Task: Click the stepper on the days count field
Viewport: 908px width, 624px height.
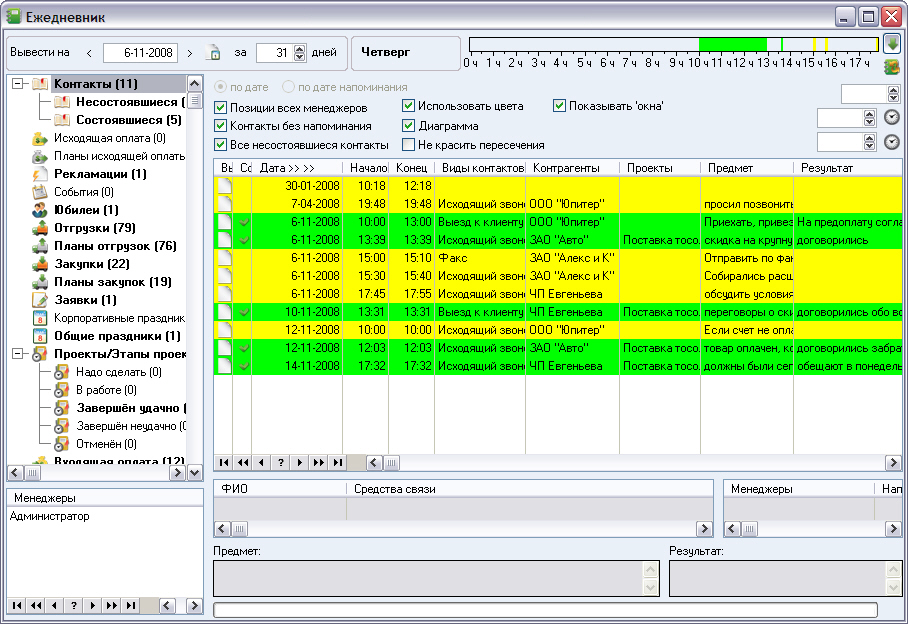Action: coord(299,53)
